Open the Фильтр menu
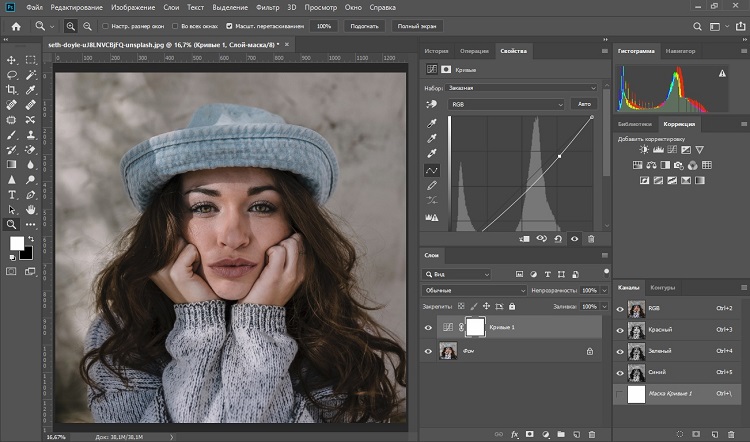The height and width of the screenshot is (442, 750). pyautogui.click(x=267, y=8)
